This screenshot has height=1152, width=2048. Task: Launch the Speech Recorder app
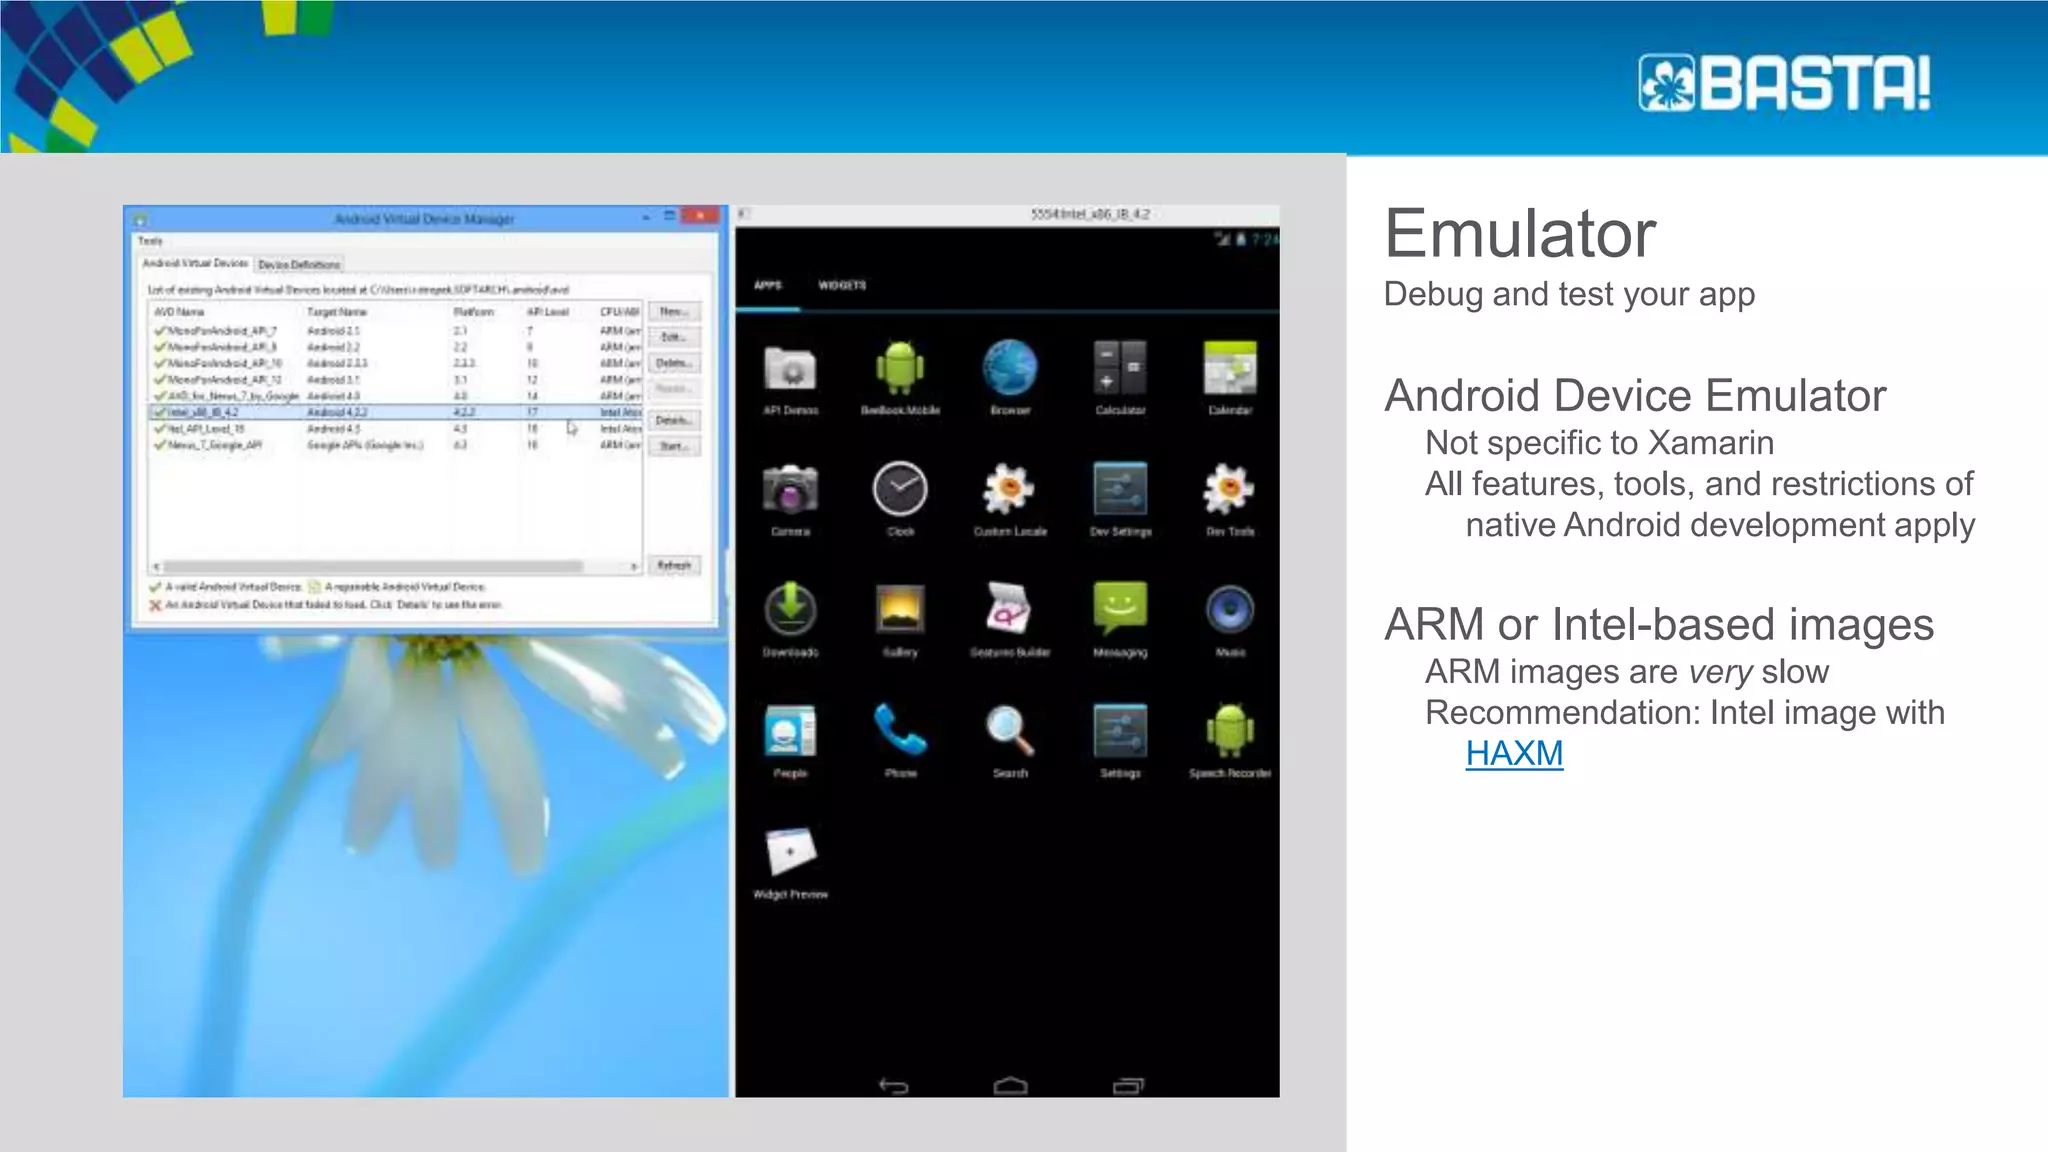click(1230, 741)
